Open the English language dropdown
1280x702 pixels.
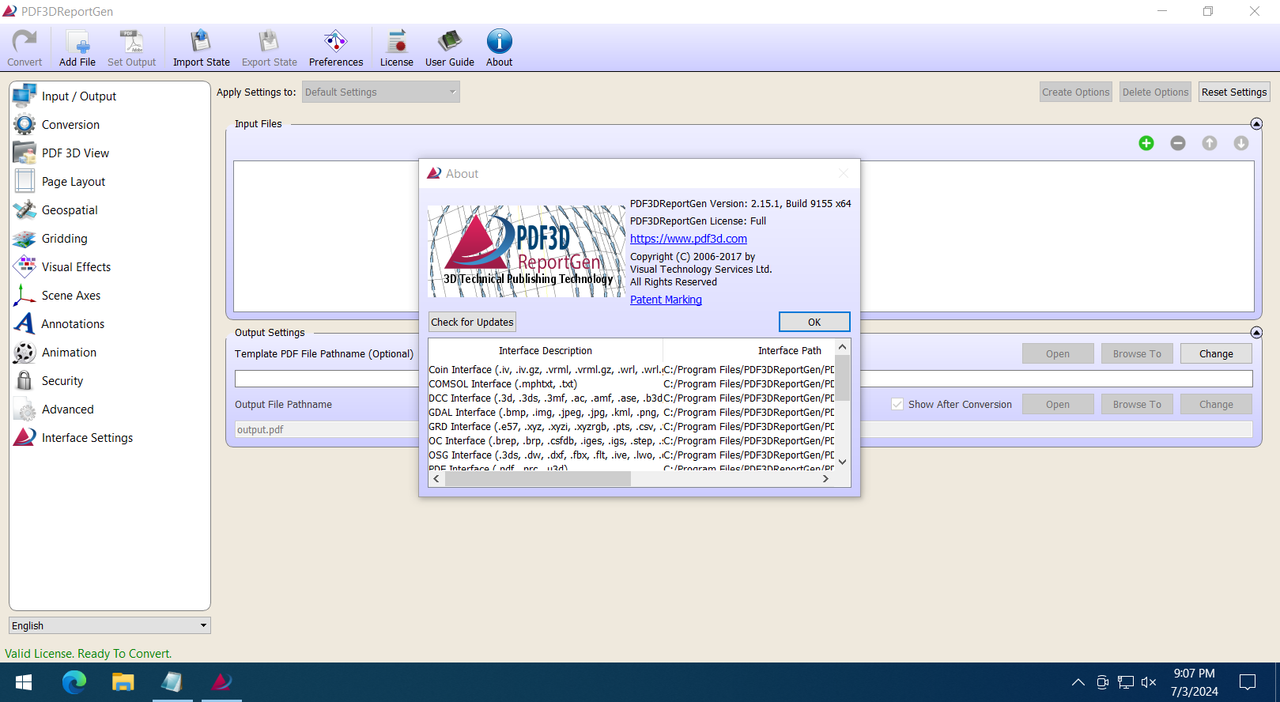click(x=110, y=625)
